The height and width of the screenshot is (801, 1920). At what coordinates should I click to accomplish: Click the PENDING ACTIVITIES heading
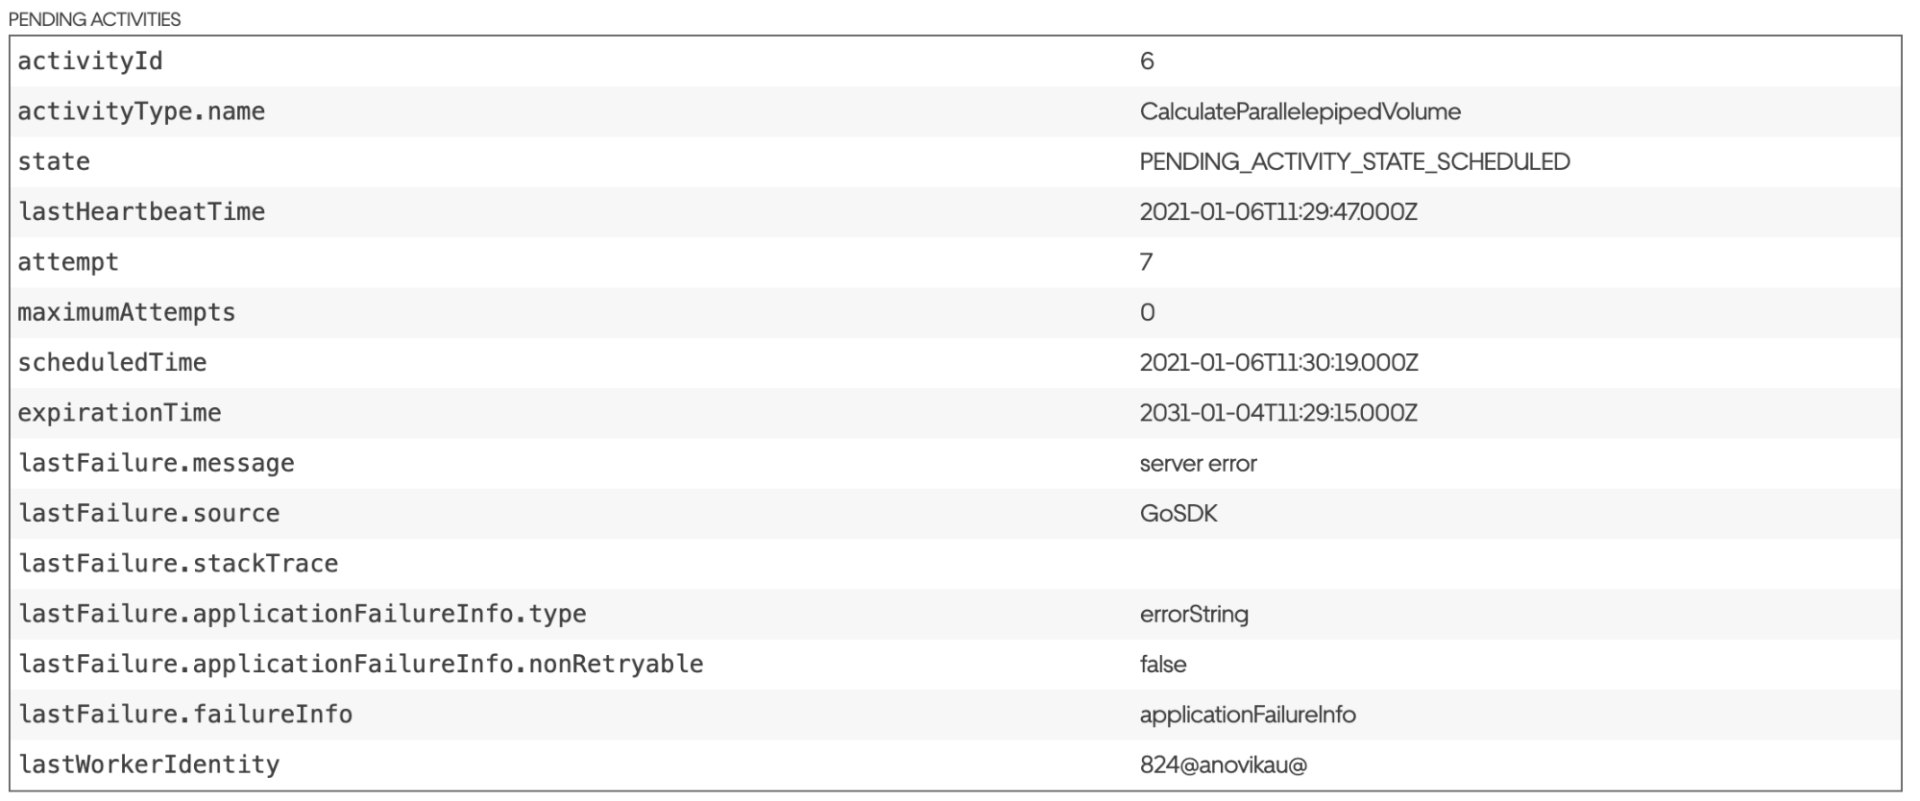[x=95, y=19]
